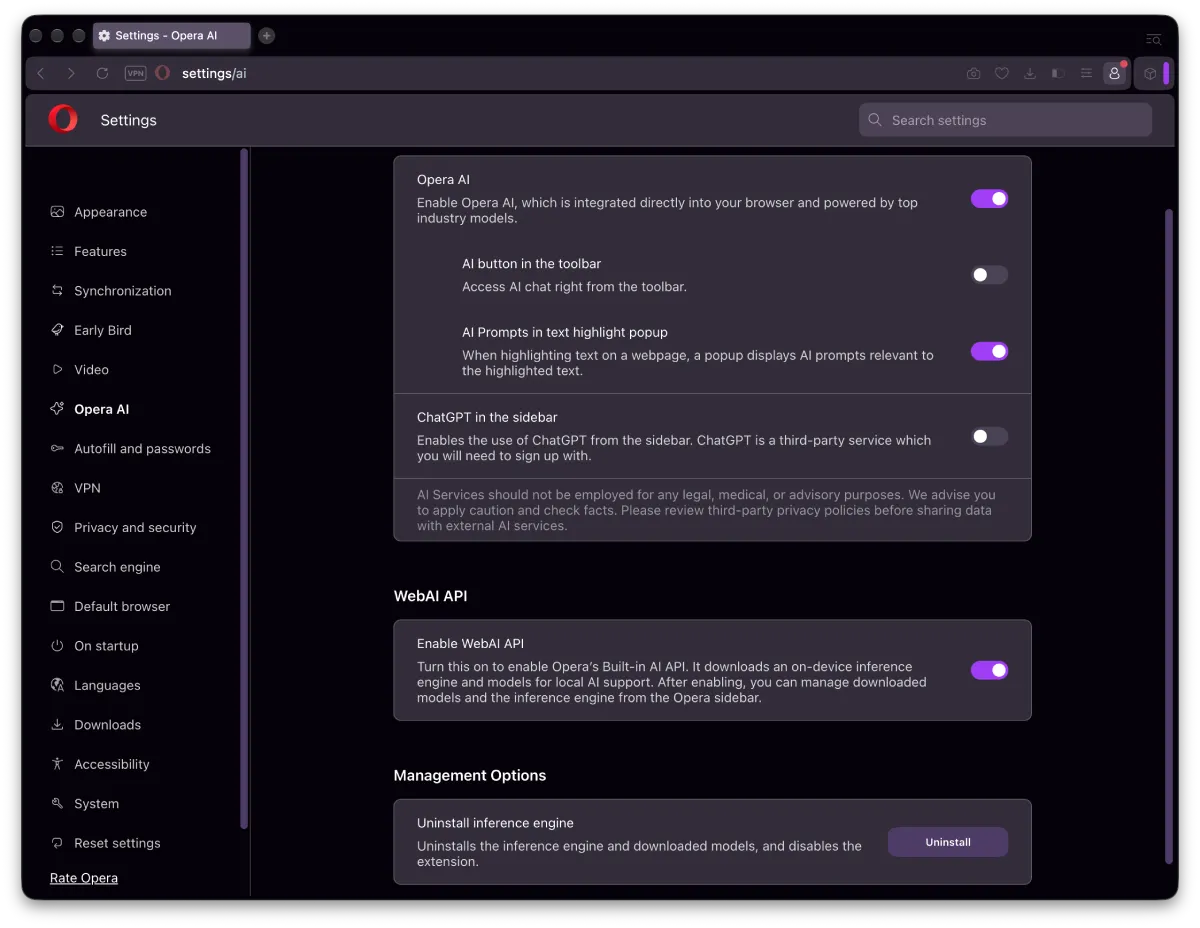Click the Opera logo in Settings header
Screen dimensions: 1200x928
63,119
